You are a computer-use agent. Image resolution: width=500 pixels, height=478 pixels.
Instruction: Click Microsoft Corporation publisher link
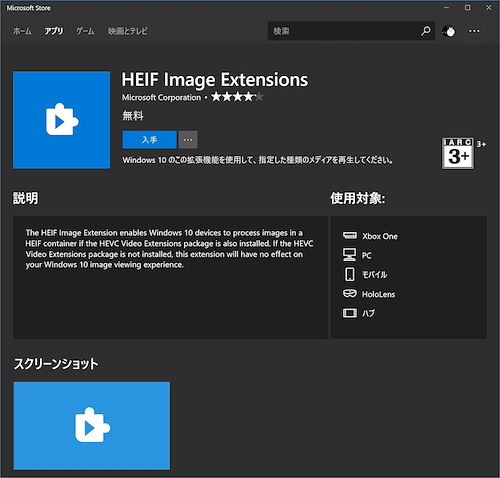pos(161,97)
